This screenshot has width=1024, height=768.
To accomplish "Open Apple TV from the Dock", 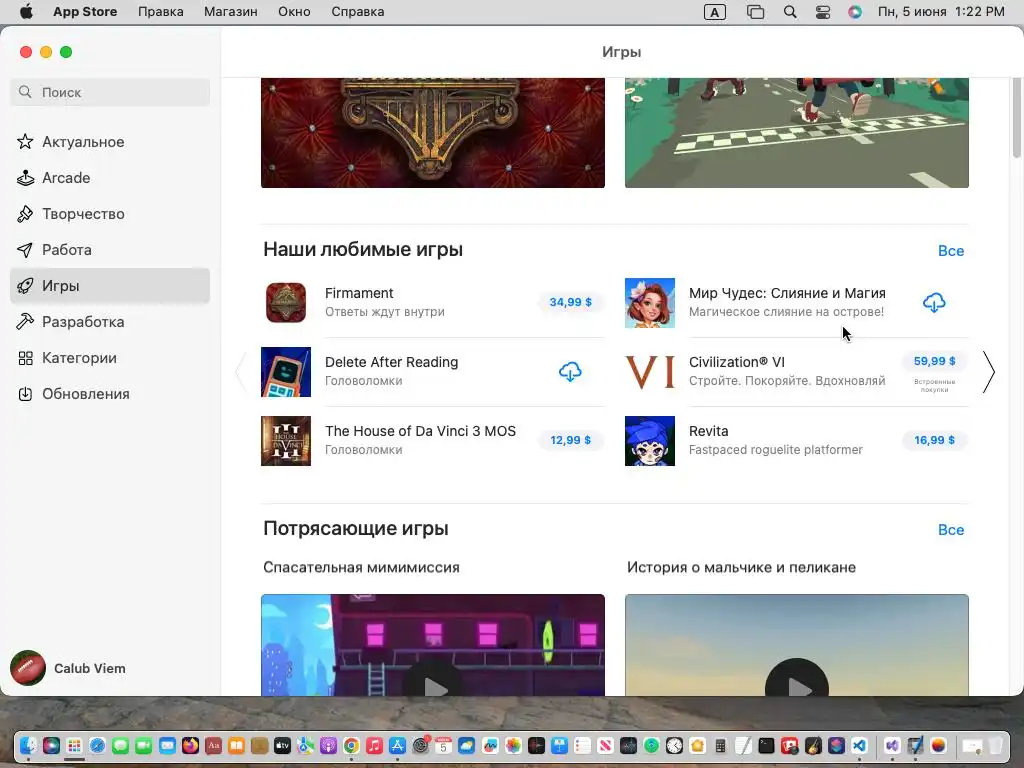I will pos(282,745).
